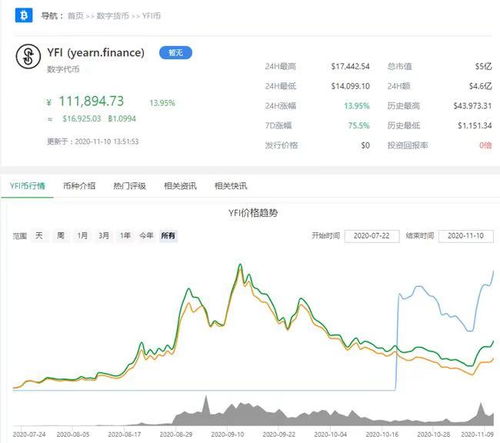500x443 pixels.
Task: Select the 1年 range option
Action: (x=125, y=236)
